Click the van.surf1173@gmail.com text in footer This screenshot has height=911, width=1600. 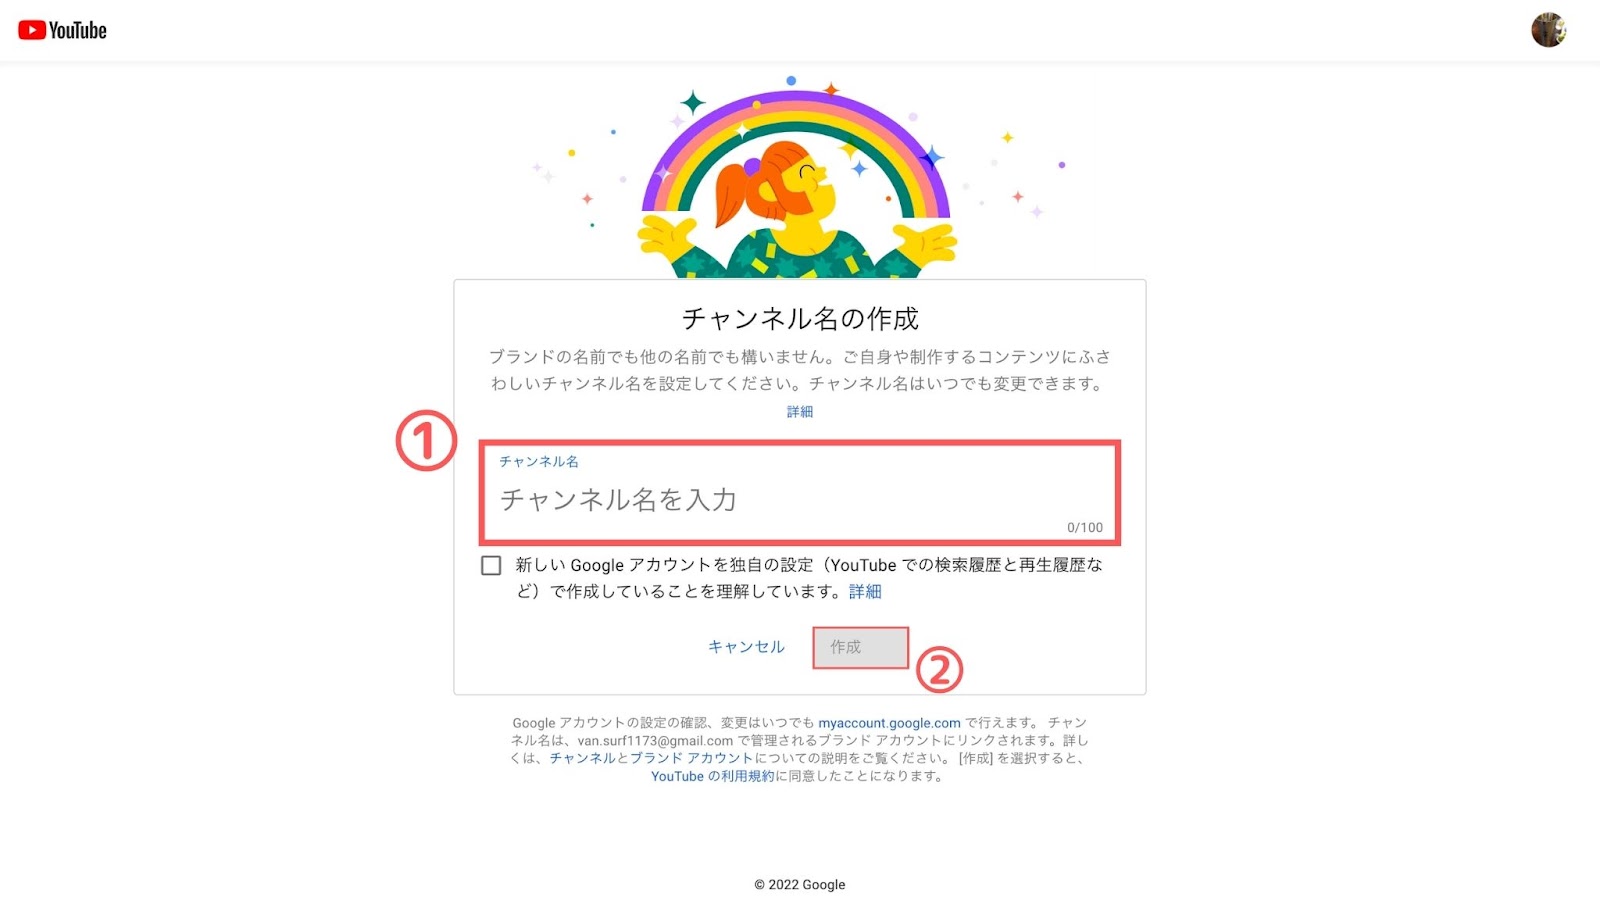coord(655,741)
